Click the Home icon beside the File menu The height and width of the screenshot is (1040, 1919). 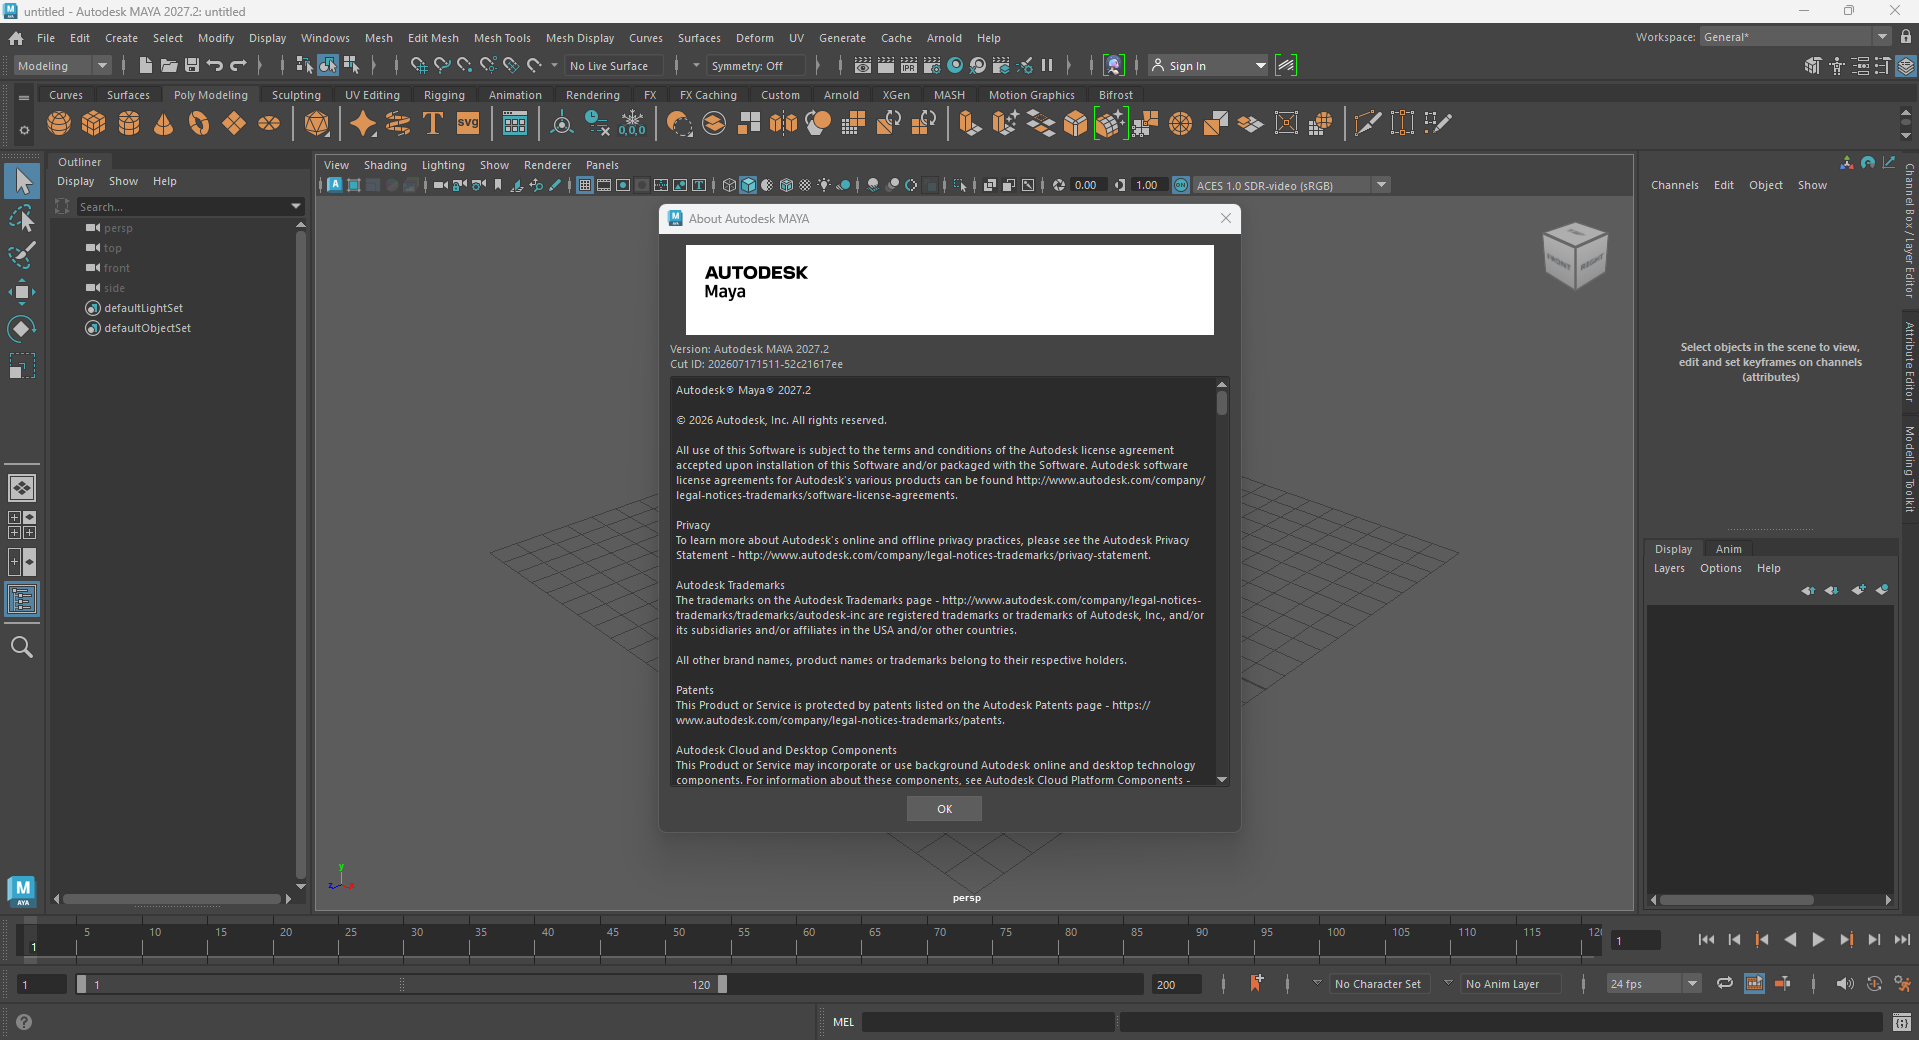pos(16,38)
